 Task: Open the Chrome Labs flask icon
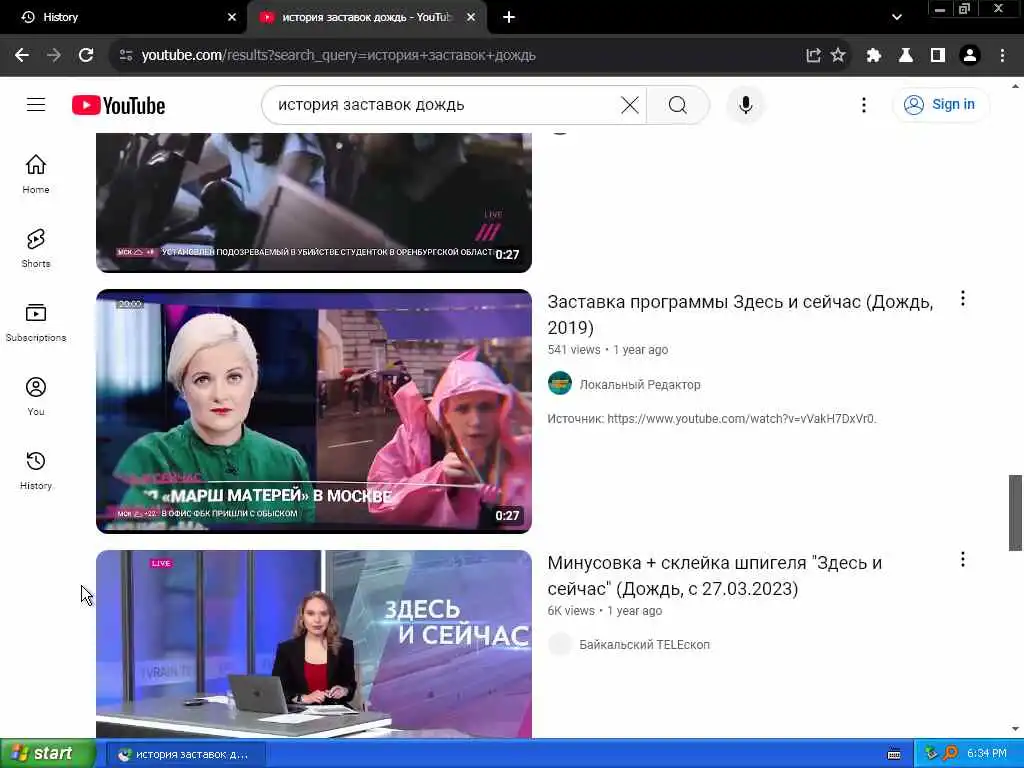[x=906, y=56]
